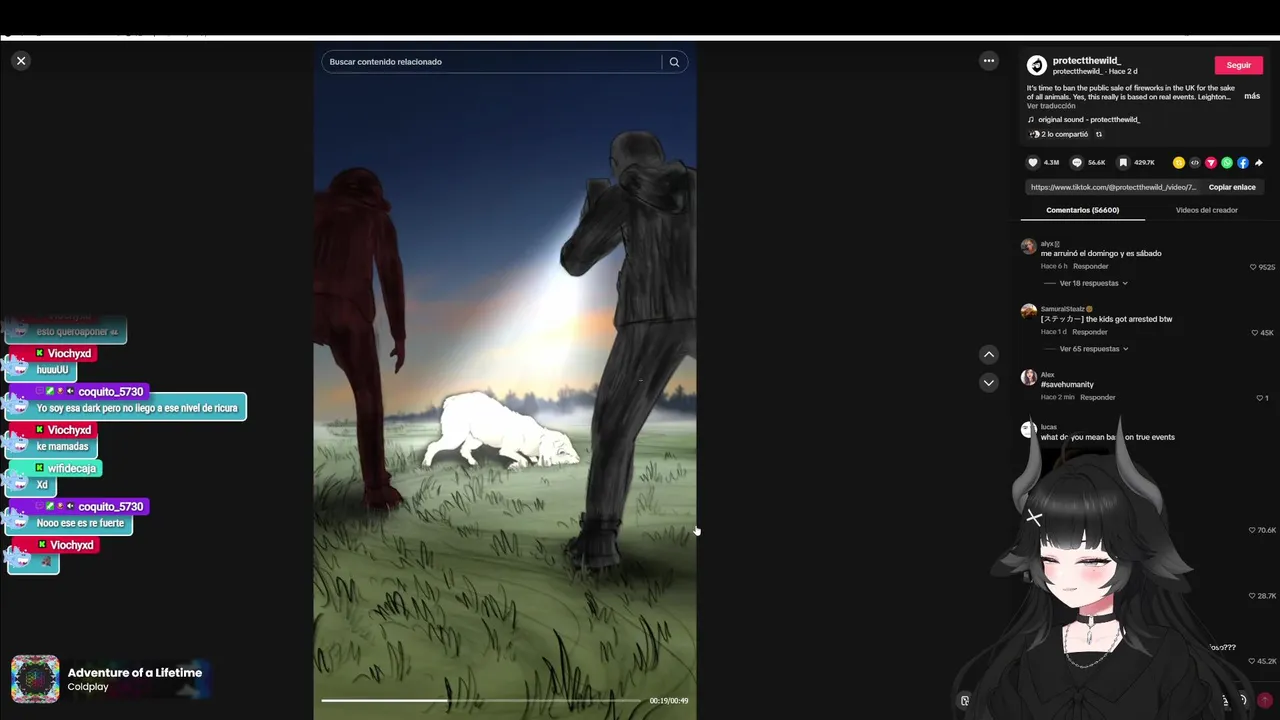Like the comment showing 45.2K
1280x720 pixels.
pyautogui.click(x=1253, y=661)
